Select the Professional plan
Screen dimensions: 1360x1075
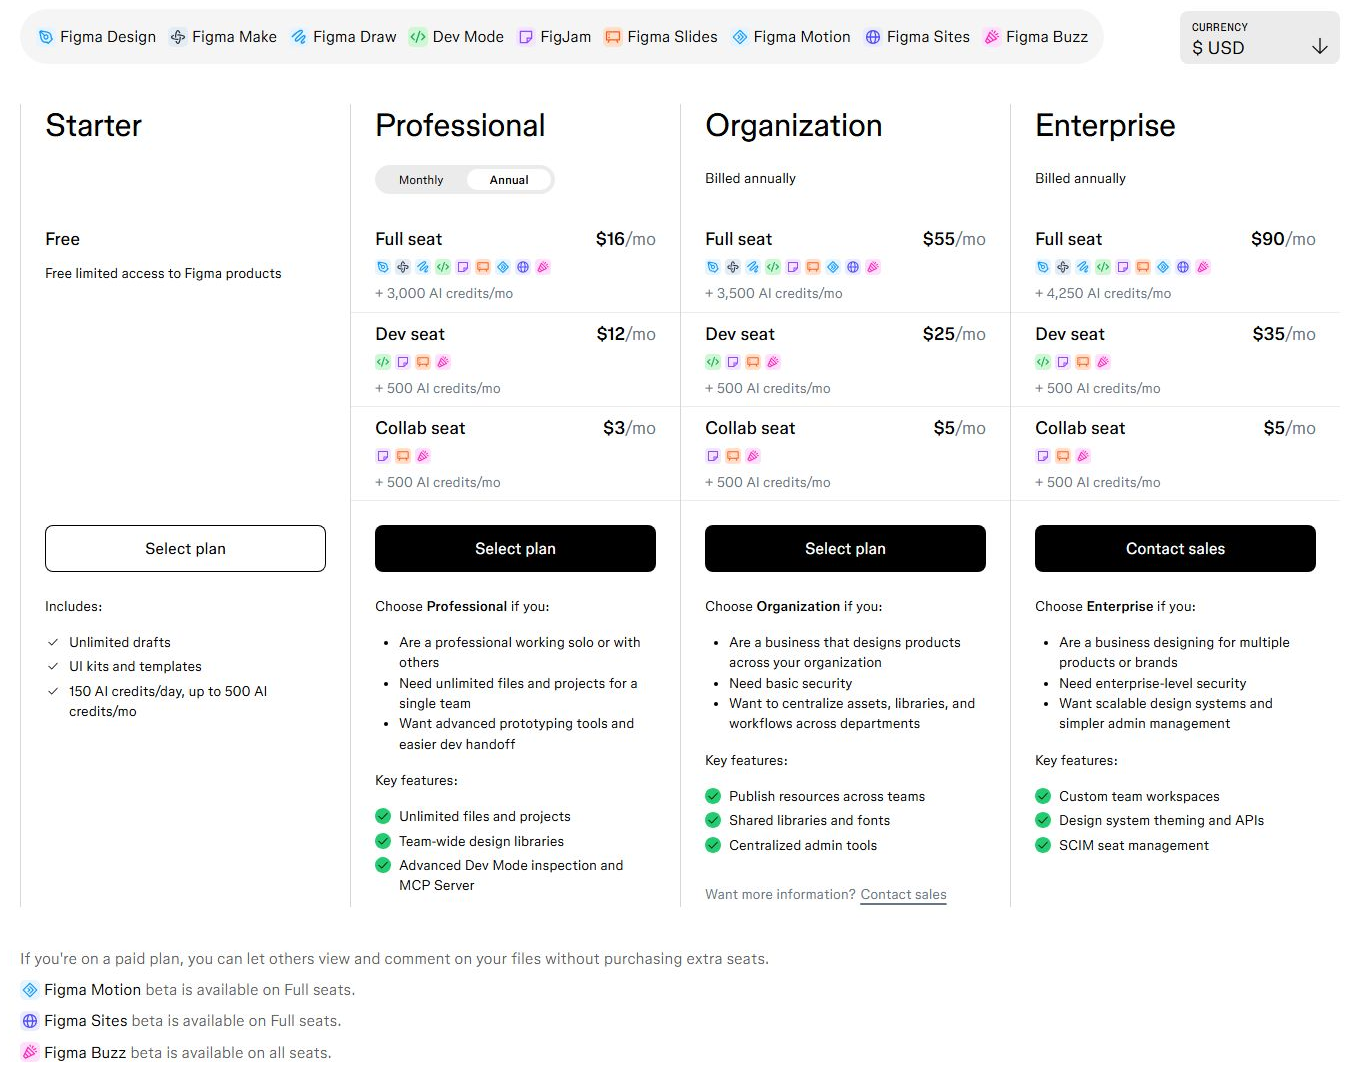pos(515,549)
